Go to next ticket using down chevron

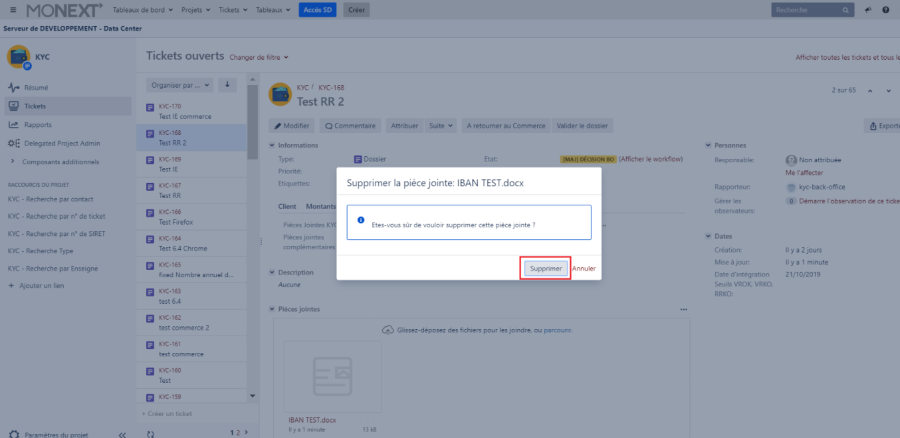coord(887,91)
